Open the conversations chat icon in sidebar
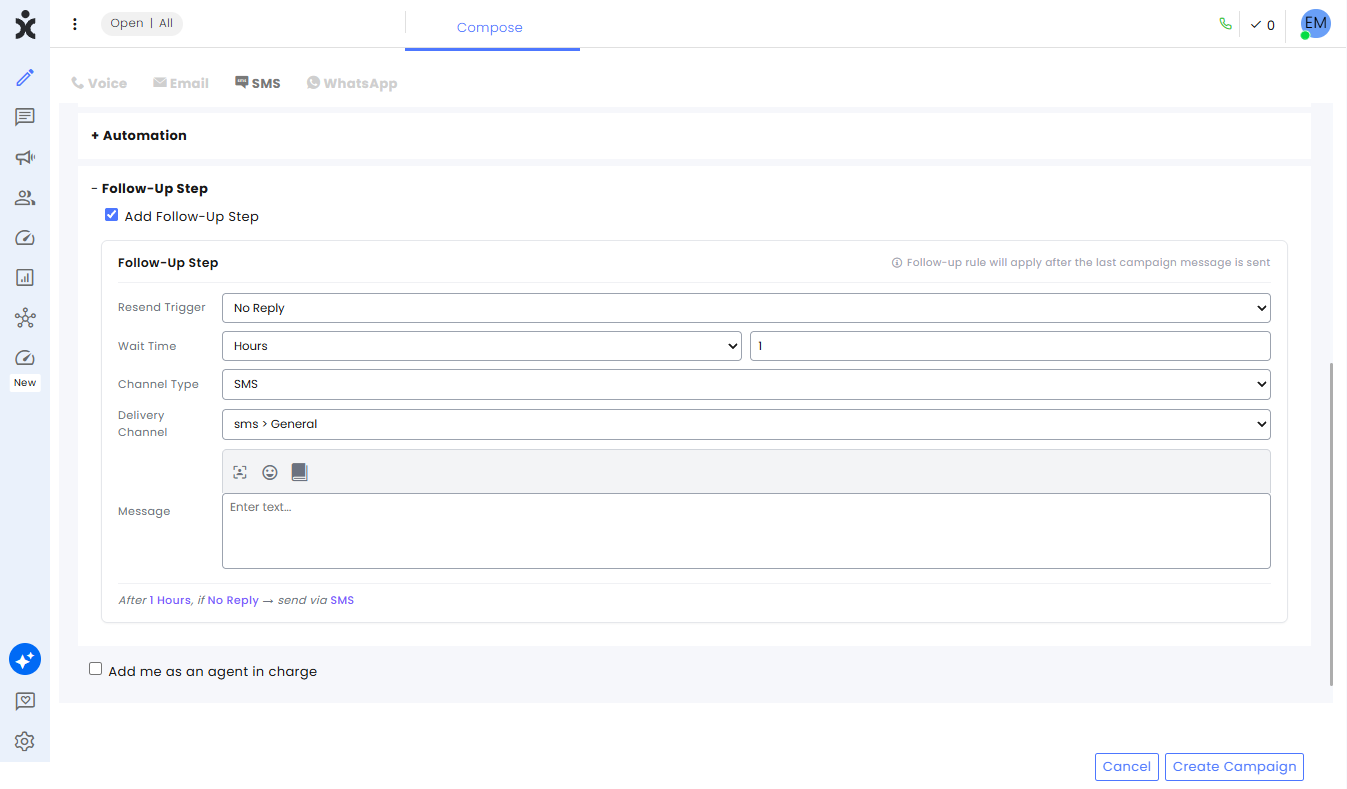 (x=25, y=117)
